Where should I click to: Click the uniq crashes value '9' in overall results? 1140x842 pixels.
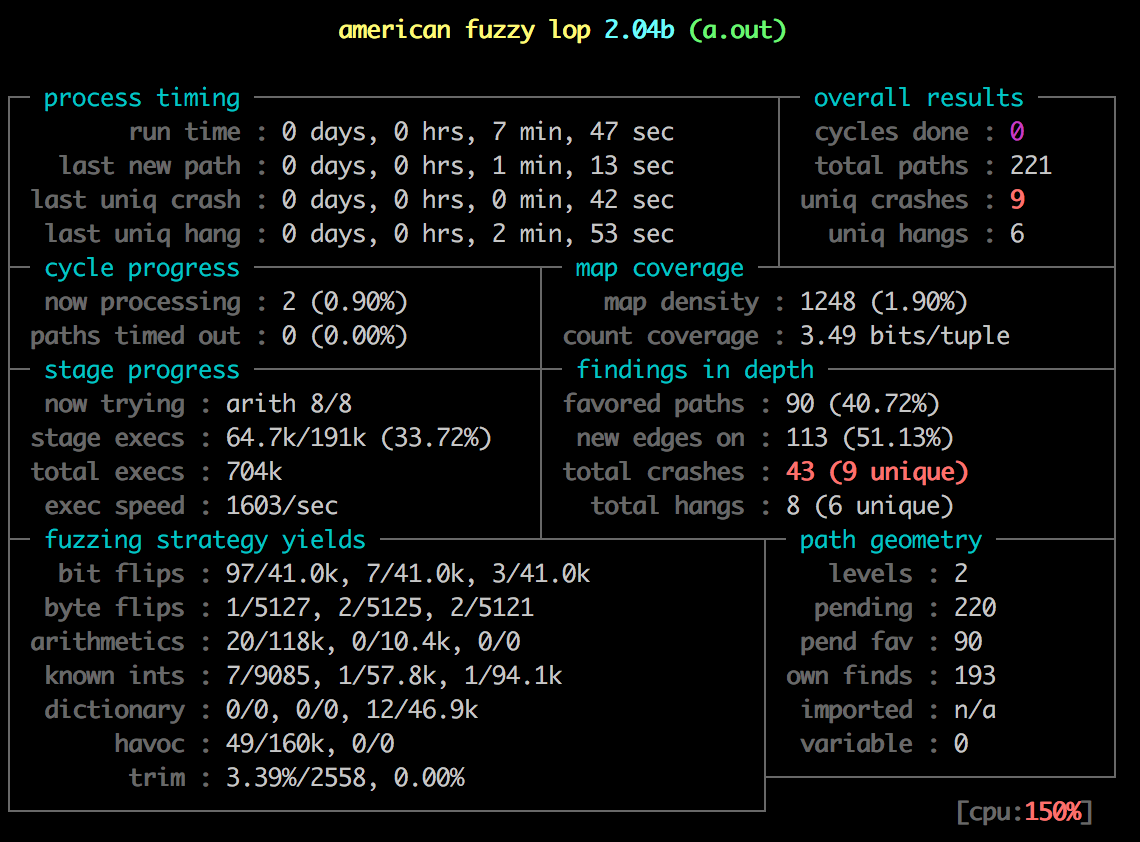pos(1017,200)
